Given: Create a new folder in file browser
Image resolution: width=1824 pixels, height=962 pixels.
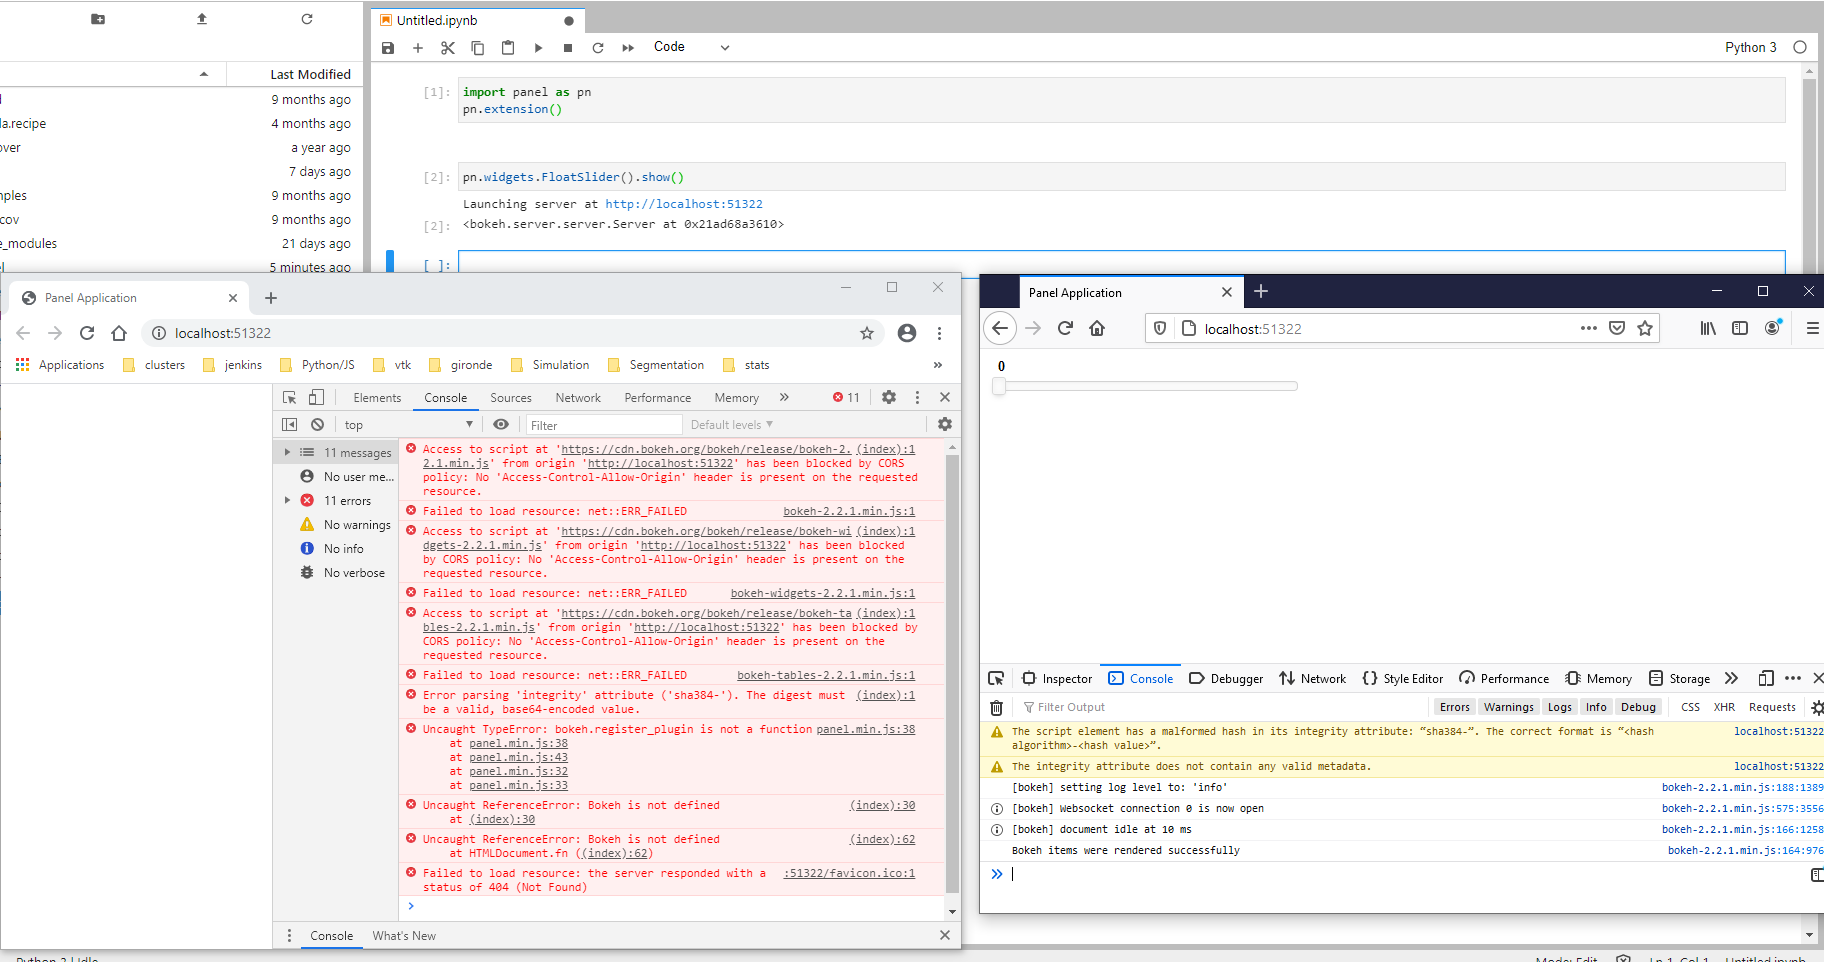Looking at the screenshot, I should click(x=98, y=19).
